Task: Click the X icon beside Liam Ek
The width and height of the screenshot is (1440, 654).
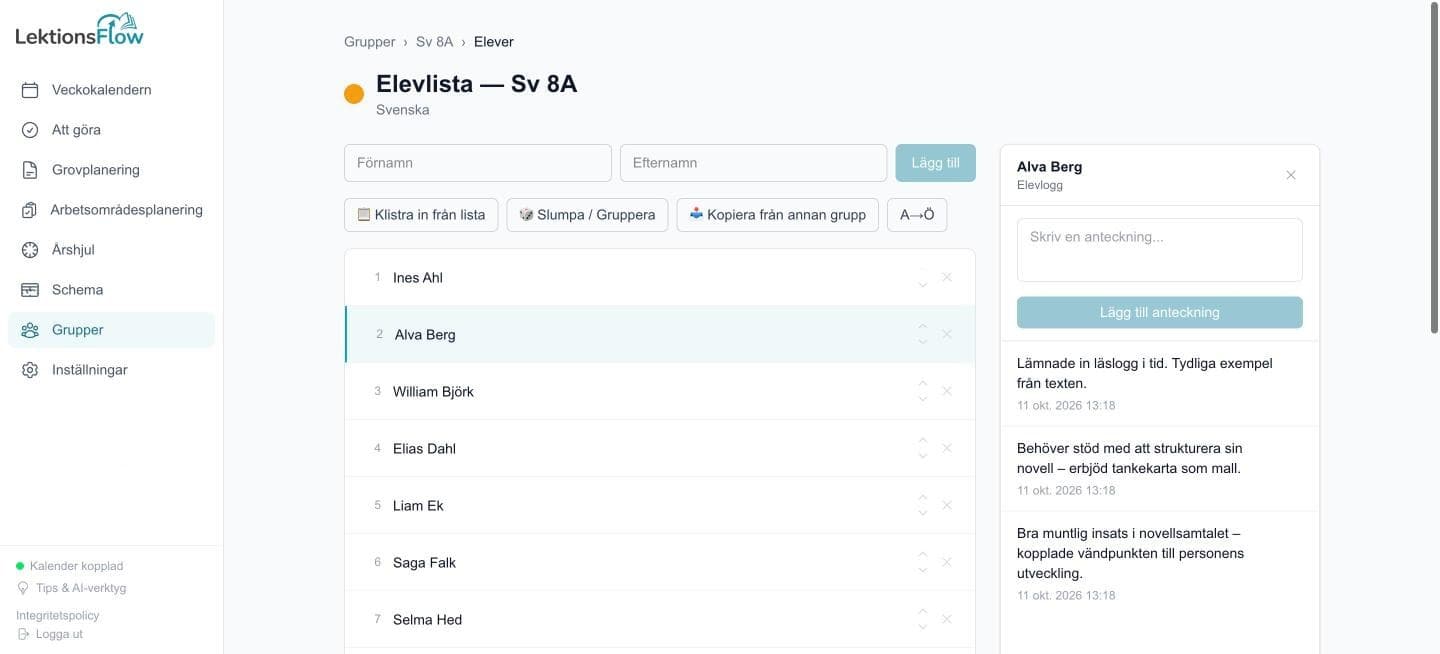Action: click(947, 505)
